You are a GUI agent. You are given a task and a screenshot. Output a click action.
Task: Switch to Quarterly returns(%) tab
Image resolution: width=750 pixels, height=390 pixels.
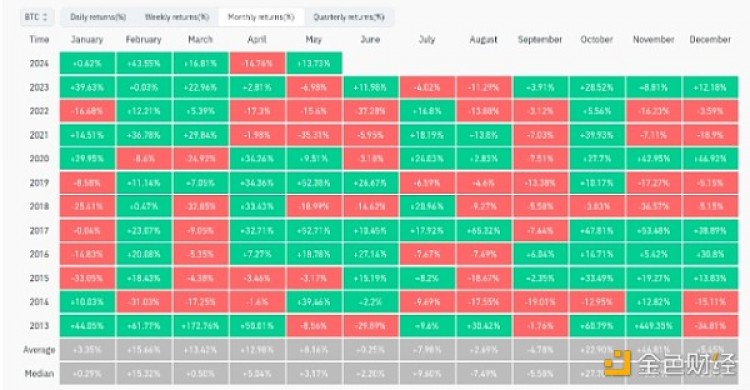pos(349,17)
